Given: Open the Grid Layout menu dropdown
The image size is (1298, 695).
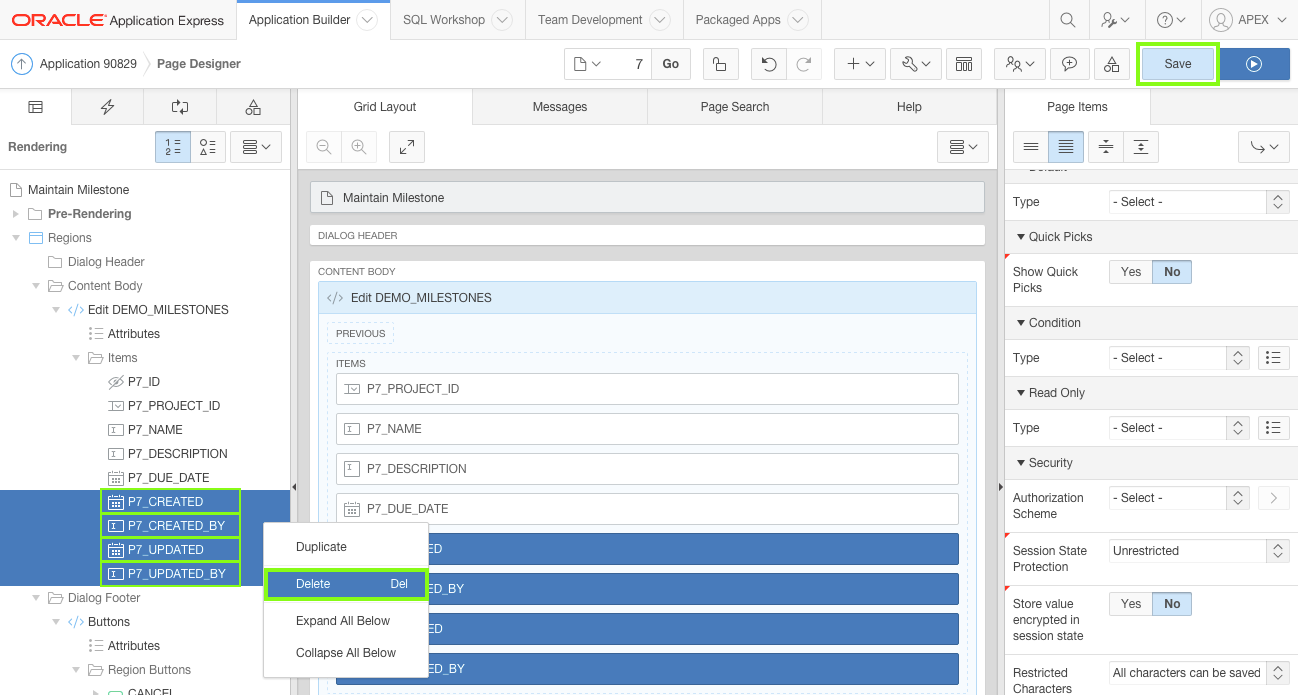Looking at the screenshot, I should tap(963, 147).
